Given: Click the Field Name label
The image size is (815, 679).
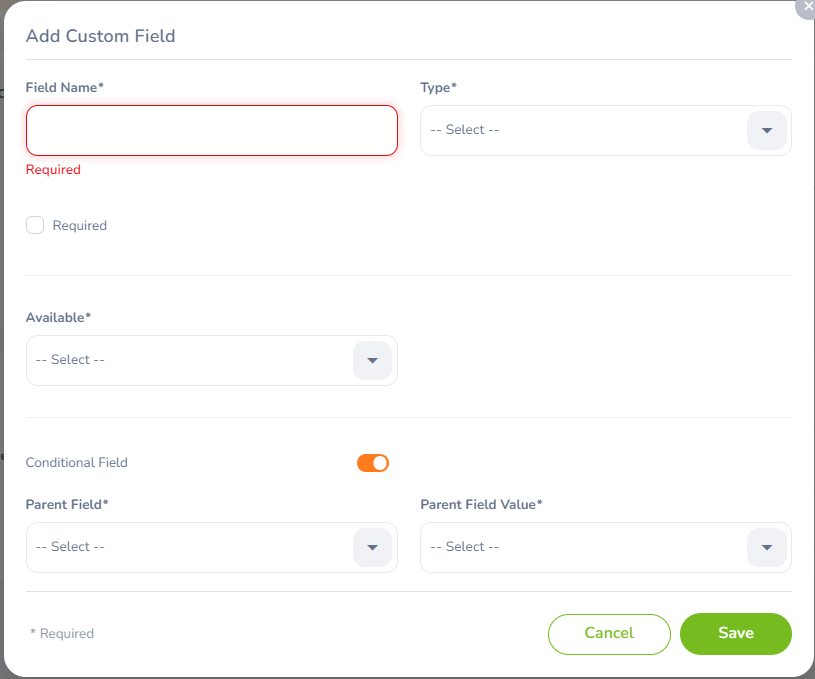Looking at the screenshot, I should point(65,88).
